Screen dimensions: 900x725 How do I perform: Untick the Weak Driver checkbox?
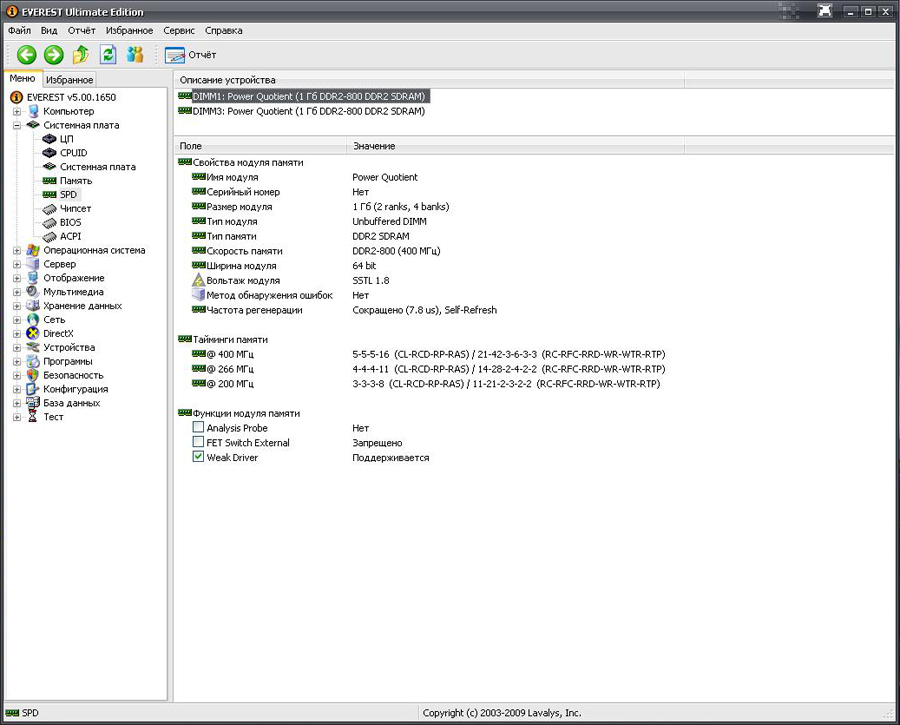(x=198, y=457)
